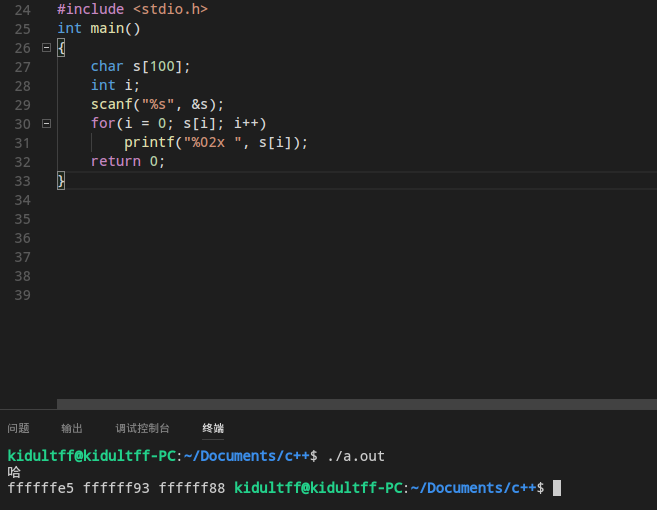Click line number 33 in the gutter

click(23, 181)
